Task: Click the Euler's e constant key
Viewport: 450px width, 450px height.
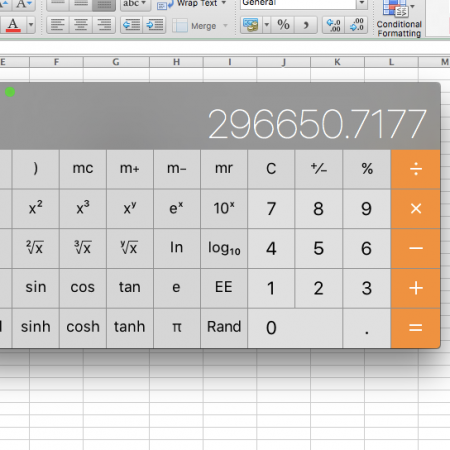Action: pyautogui.click(x=177, y=288)
